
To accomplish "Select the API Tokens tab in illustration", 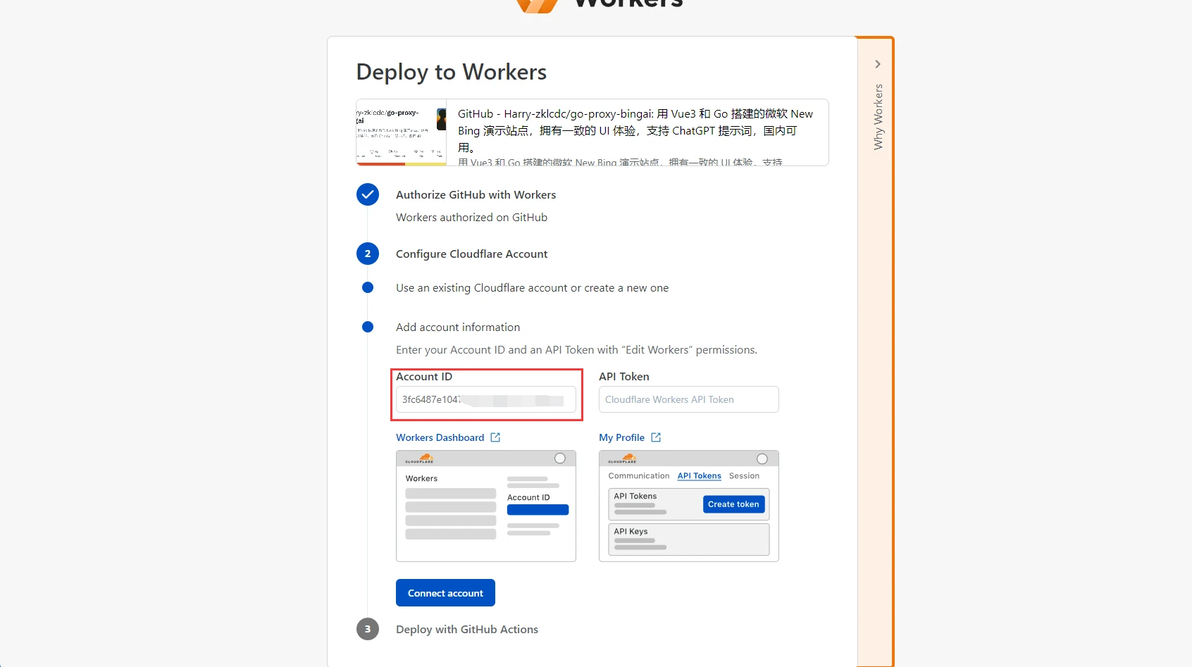I will tap(699, 476).
